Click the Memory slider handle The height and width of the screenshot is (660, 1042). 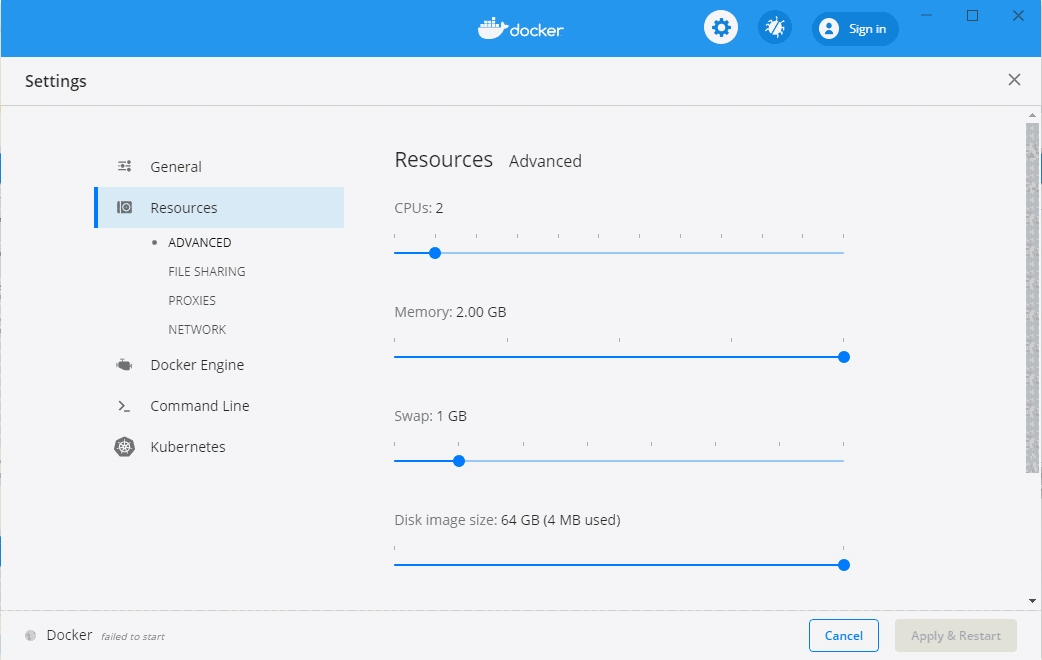843,356
